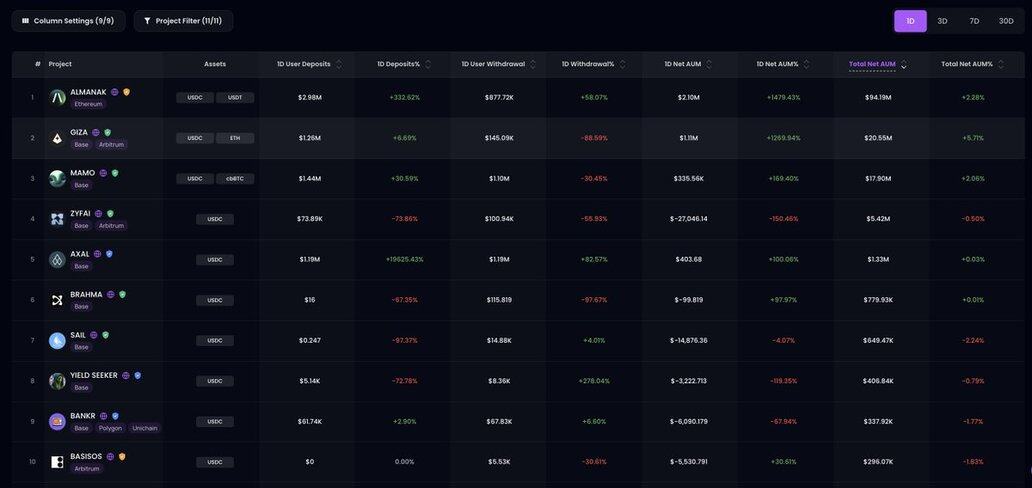1032x488 pixels.
Task: Click the ALMANAK project logo
Action: click(x=58, y=97)
